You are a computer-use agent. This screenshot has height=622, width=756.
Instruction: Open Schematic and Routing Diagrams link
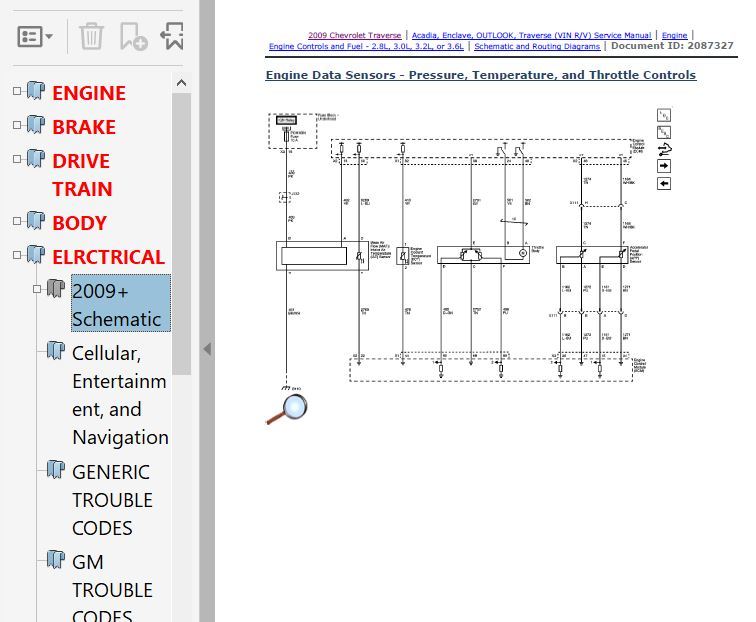(x=537, y=46)
